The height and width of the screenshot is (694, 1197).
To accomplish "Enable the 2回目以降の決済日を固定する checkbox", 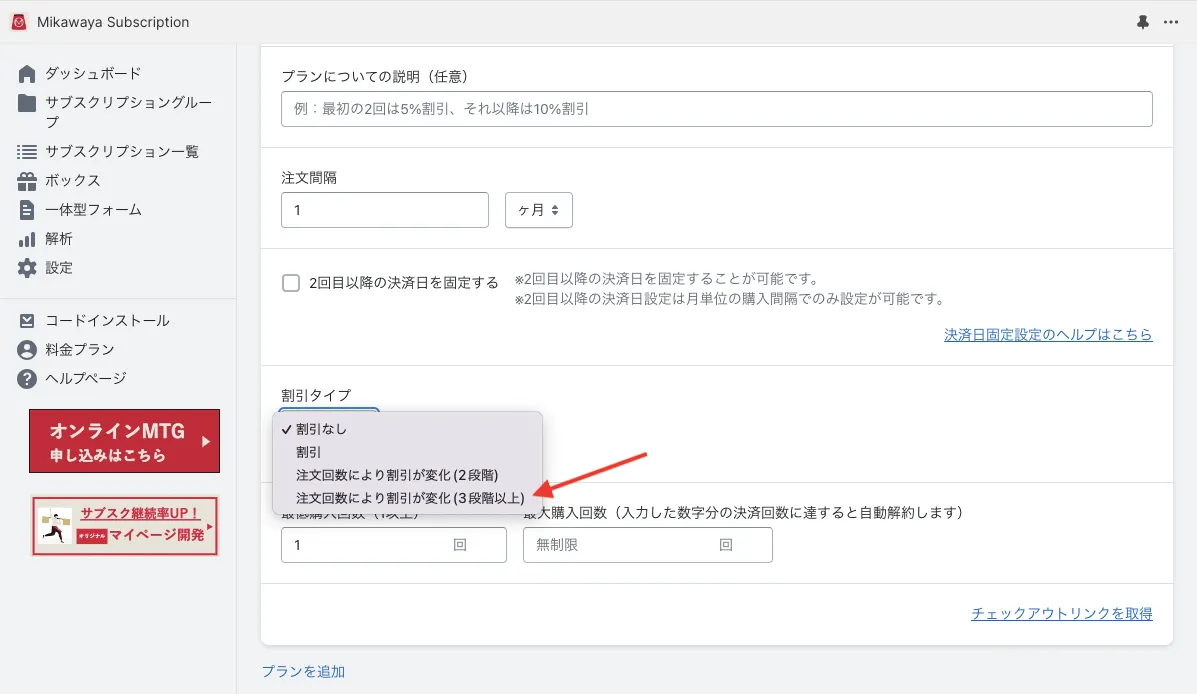I will click(291, 283).
